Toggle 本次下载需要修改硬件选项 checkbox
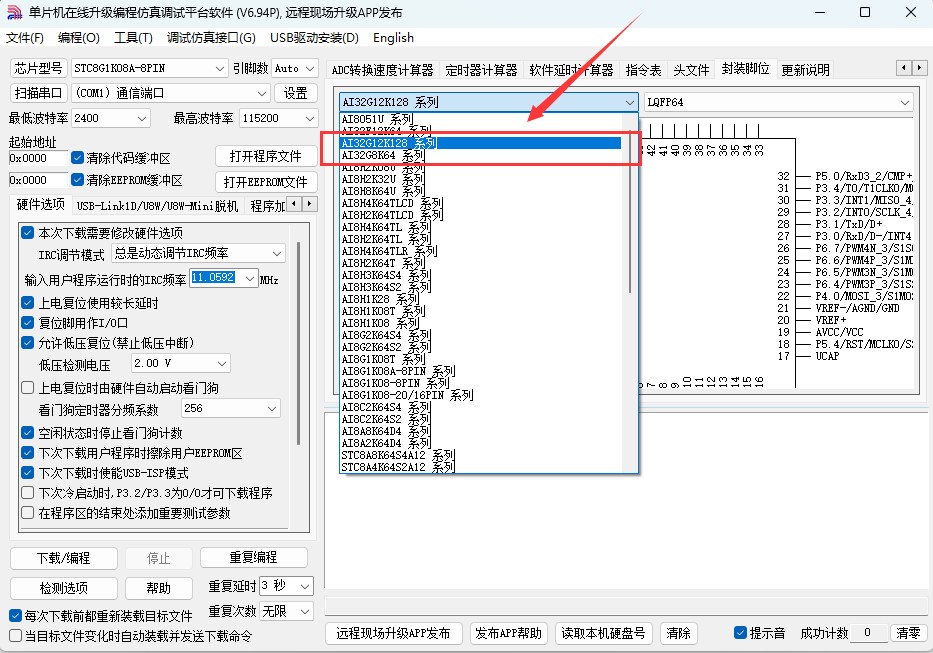This screenshot has height=653, width=933. pyautogui.click(x=27, y=233)
